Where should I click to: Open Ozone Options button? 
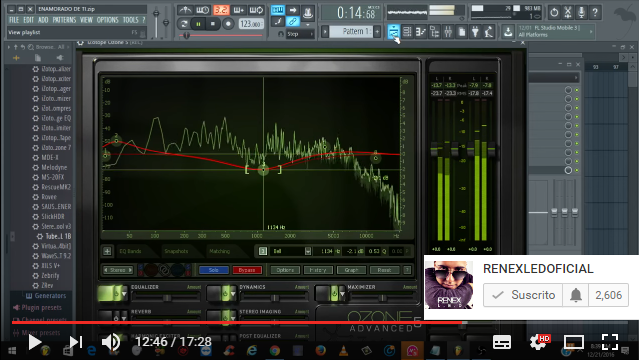click(x=285, y=270)
